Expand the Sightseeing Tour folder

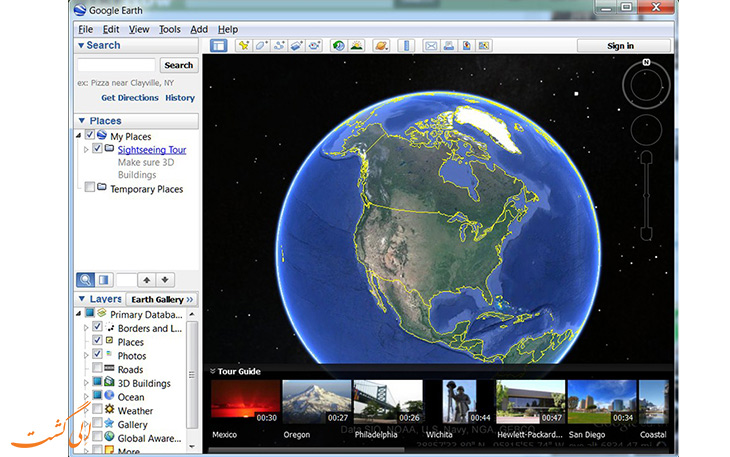pyautogui.click(x=86, y=150)
